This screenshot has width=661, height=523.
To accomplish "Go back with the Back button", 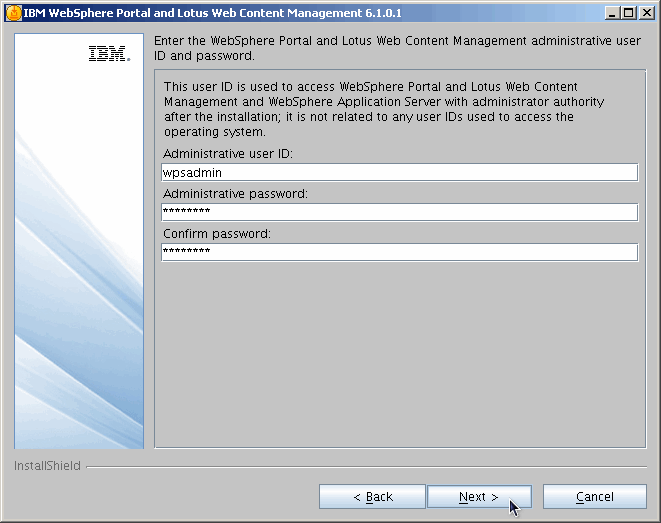I will coord(372,497).
